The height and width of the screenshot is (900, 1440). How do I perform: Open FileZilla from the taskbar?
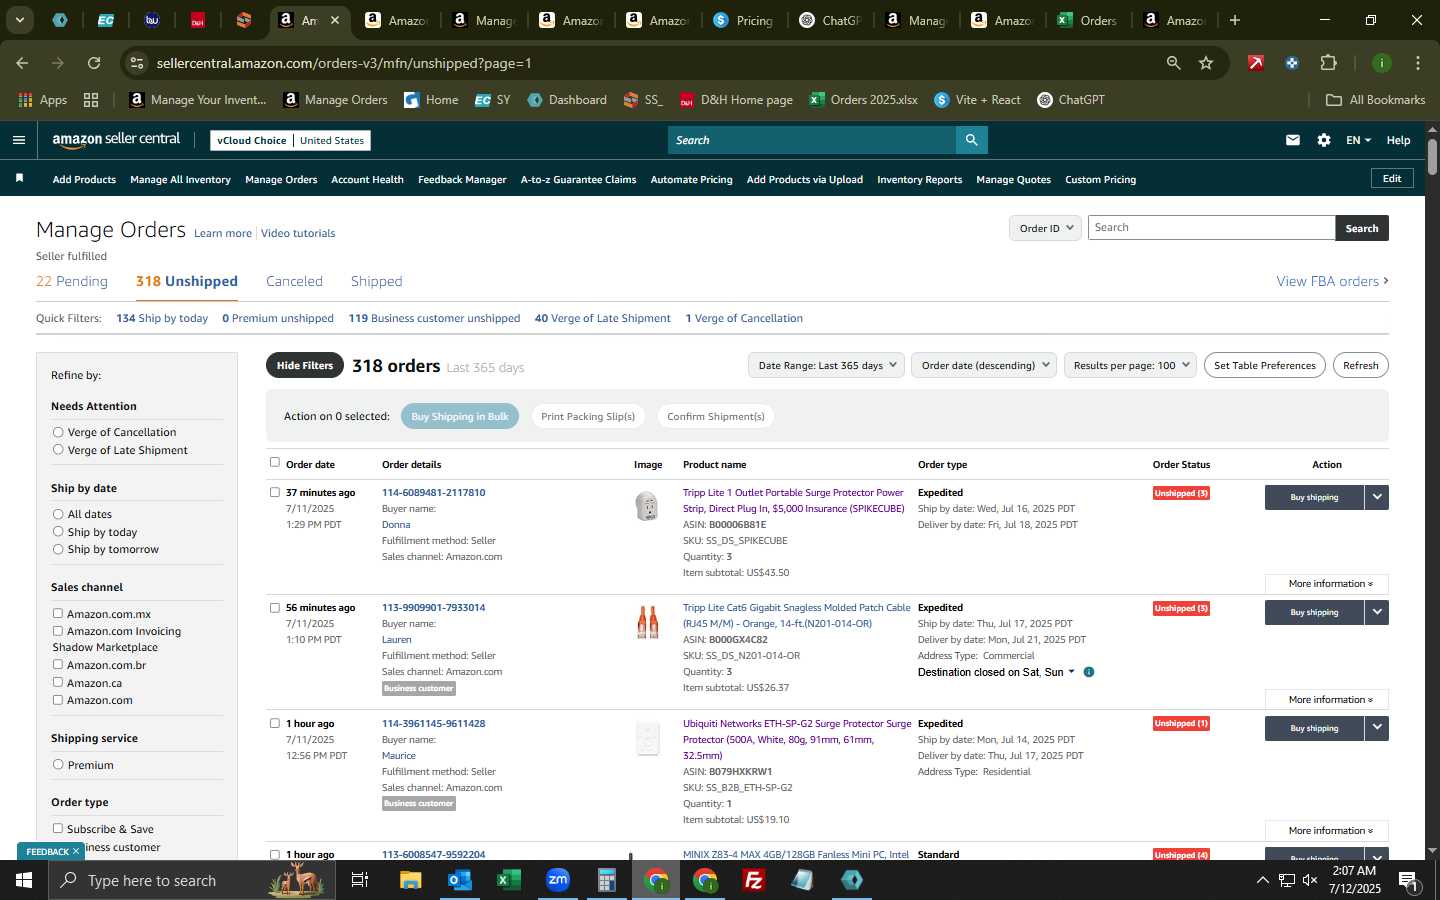tap(754, 880)
